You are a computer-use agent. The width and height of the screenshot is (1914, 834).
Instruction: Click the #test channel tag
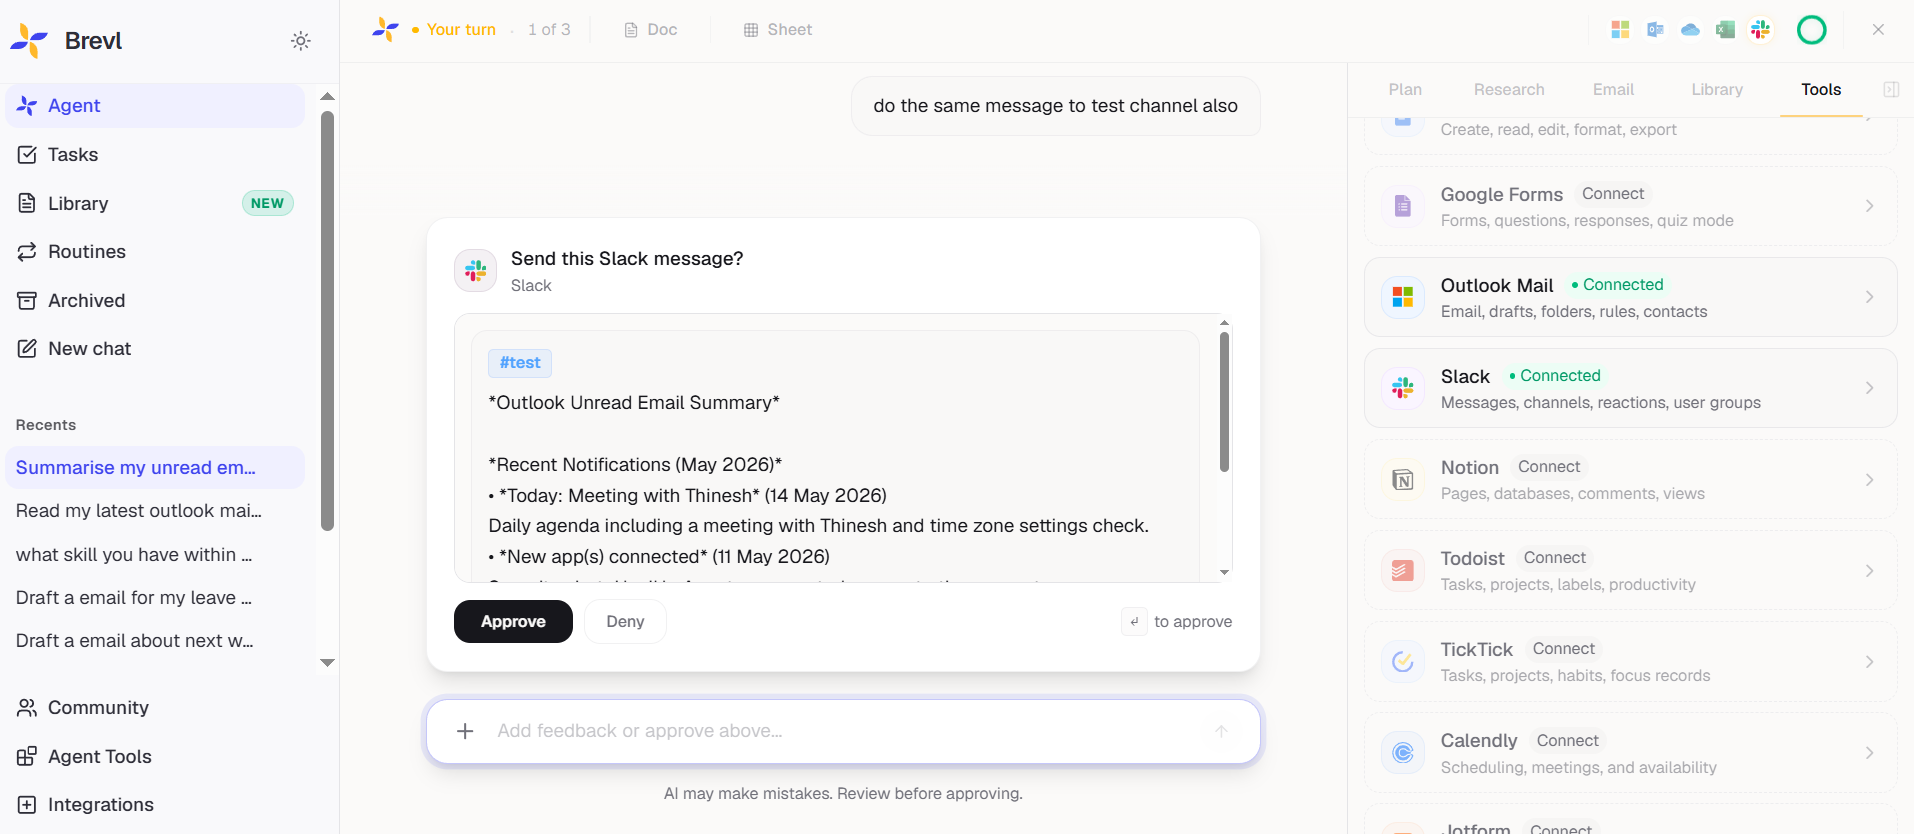[520, 363]
